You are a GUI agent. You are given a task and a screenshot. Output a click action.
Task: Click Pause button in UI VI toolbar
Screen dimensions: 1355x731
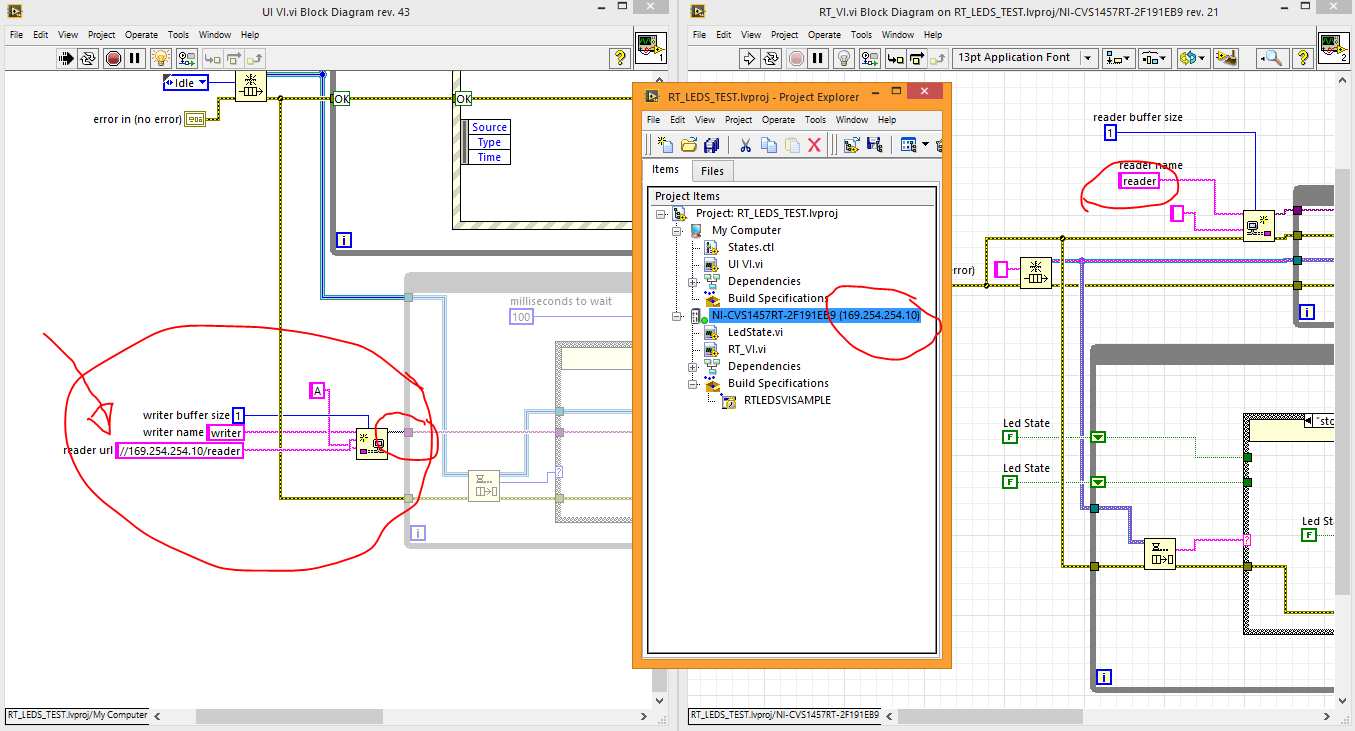135,58
